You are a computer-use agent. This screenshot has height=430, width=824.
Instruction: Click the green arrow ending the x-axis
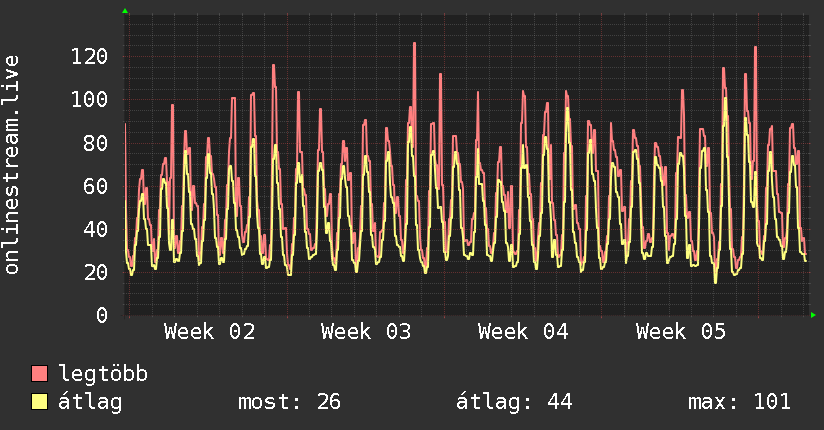813,315
